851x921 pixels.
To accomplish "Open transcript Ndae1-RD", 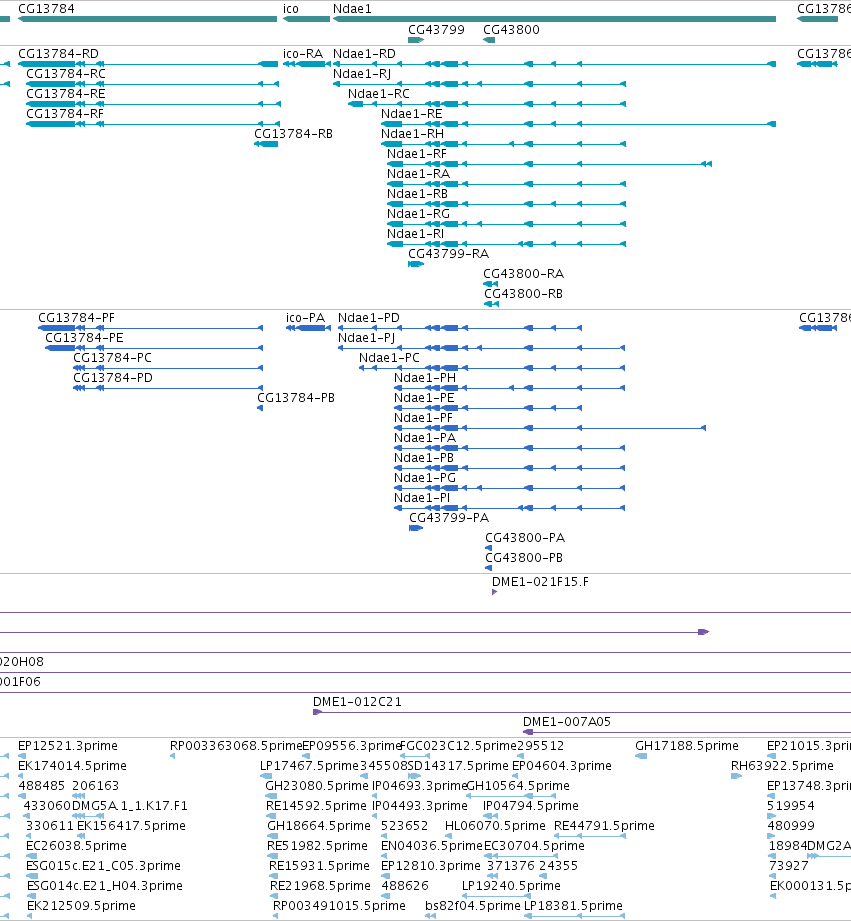I will pos(364,53).
